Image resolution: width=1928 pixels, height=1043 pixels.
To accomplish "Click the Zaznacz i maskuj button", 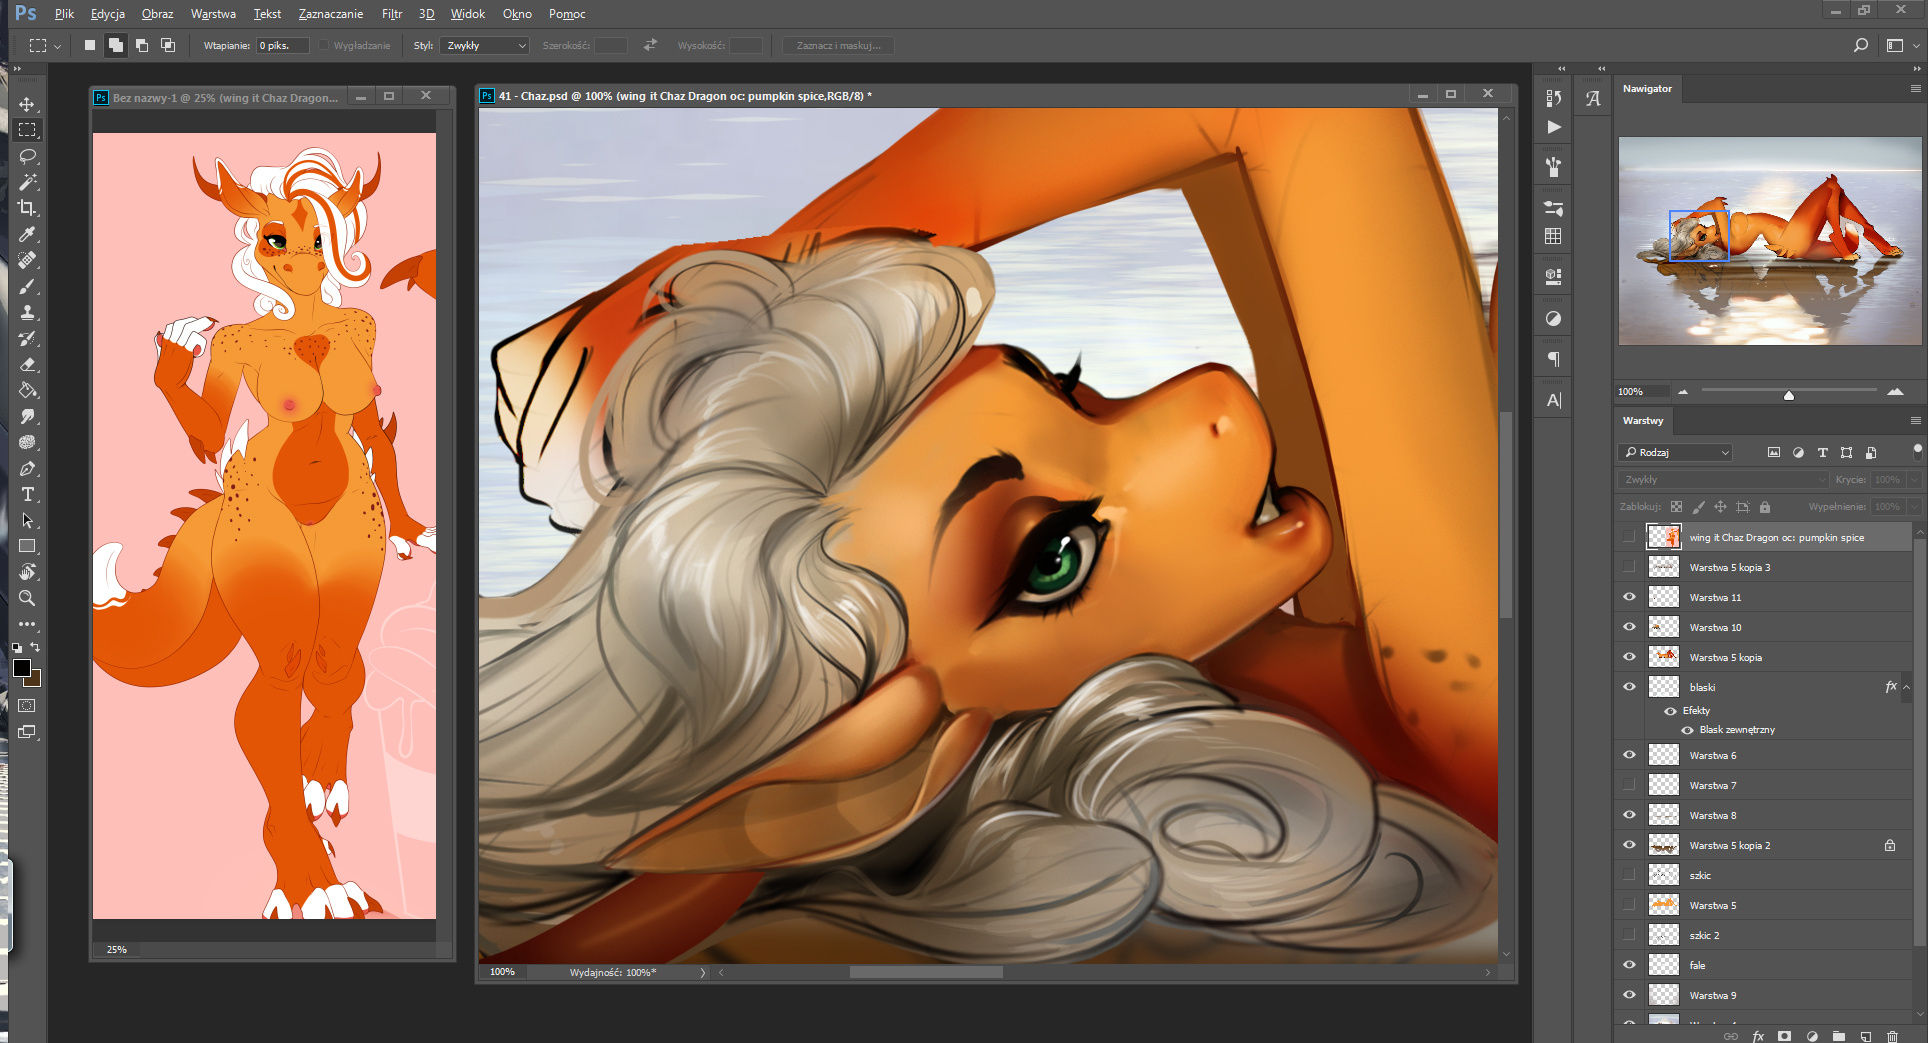I will click(x=838, y=46).
